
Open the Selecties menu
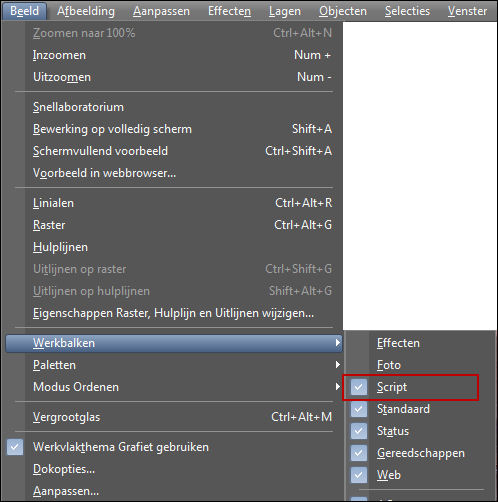407,11
